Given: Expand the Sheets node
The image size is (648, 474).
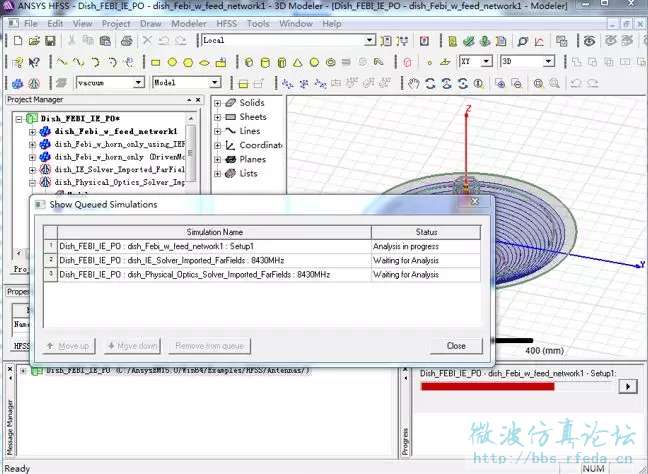Looking at the screenshot, I should (217, 117).
